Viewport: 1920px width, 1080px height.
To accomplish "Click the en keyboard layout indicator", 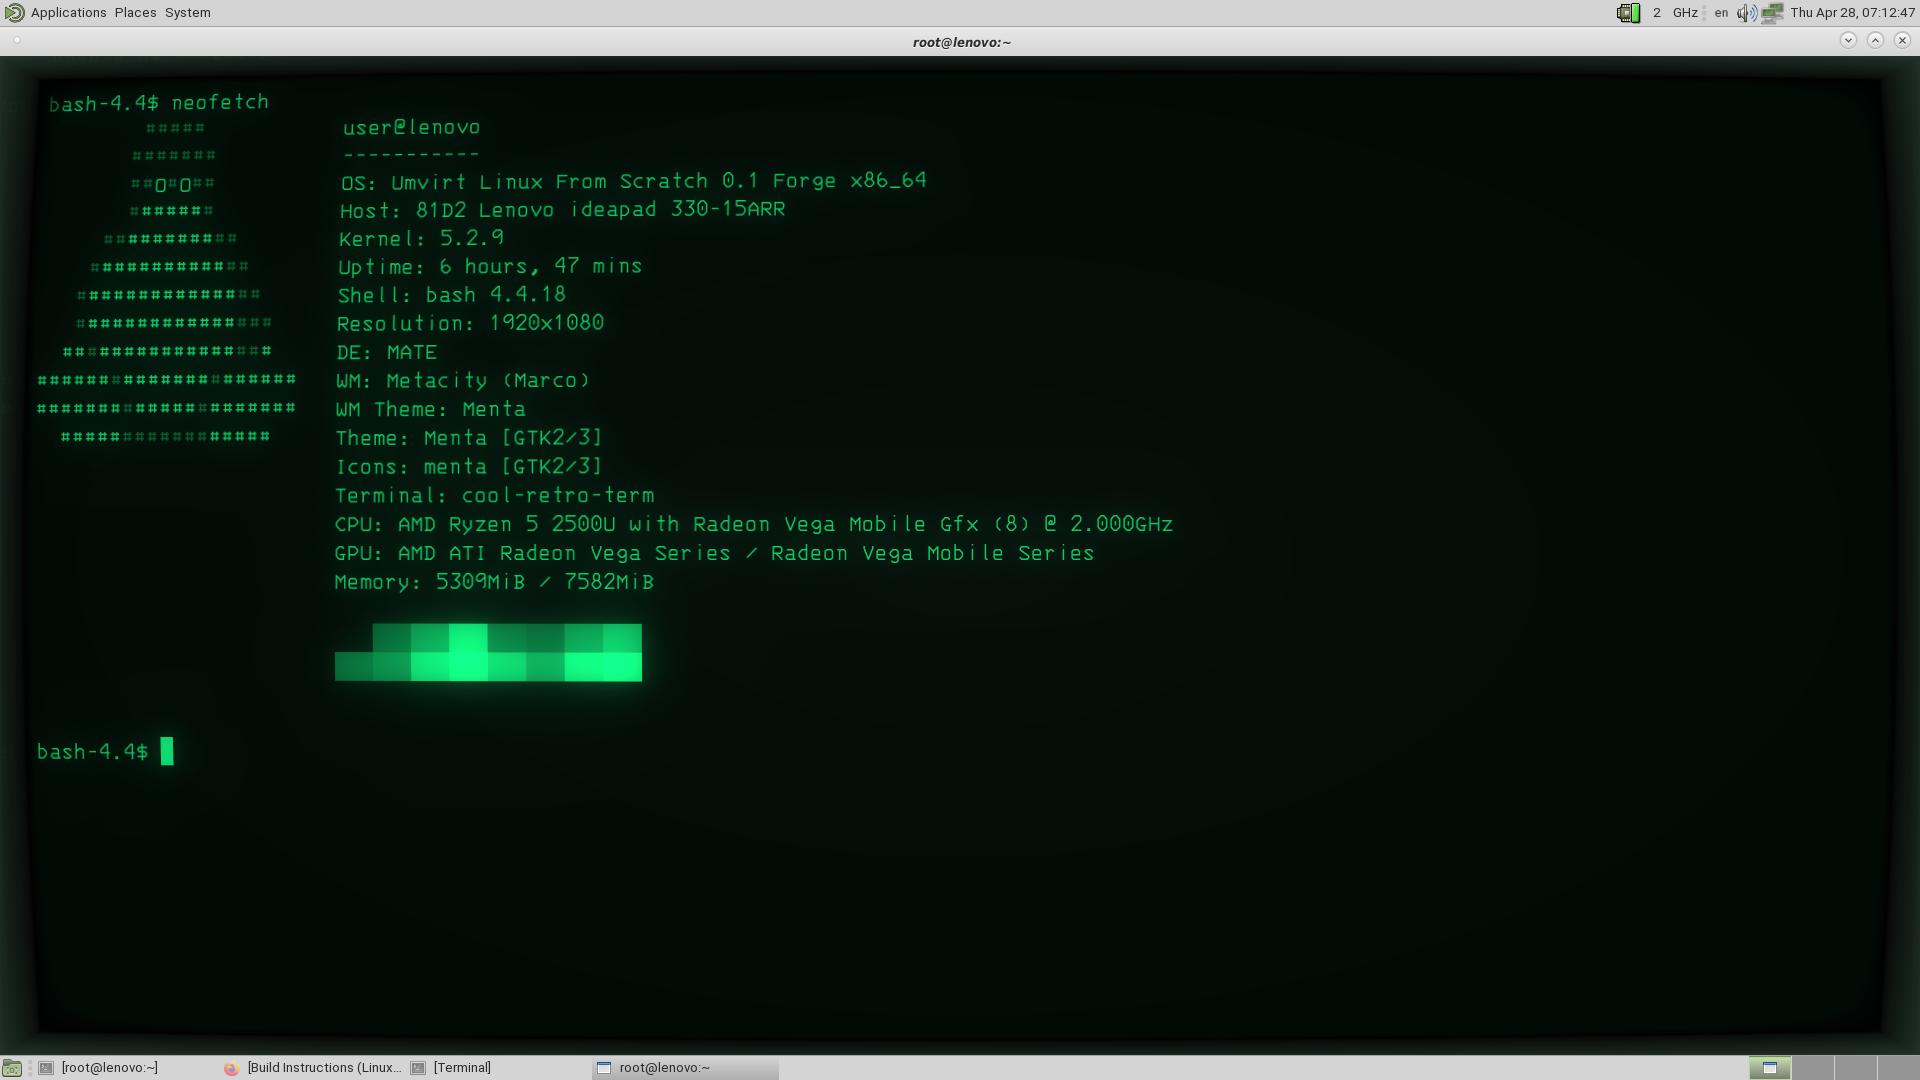I will click(x=1721, y=13).
